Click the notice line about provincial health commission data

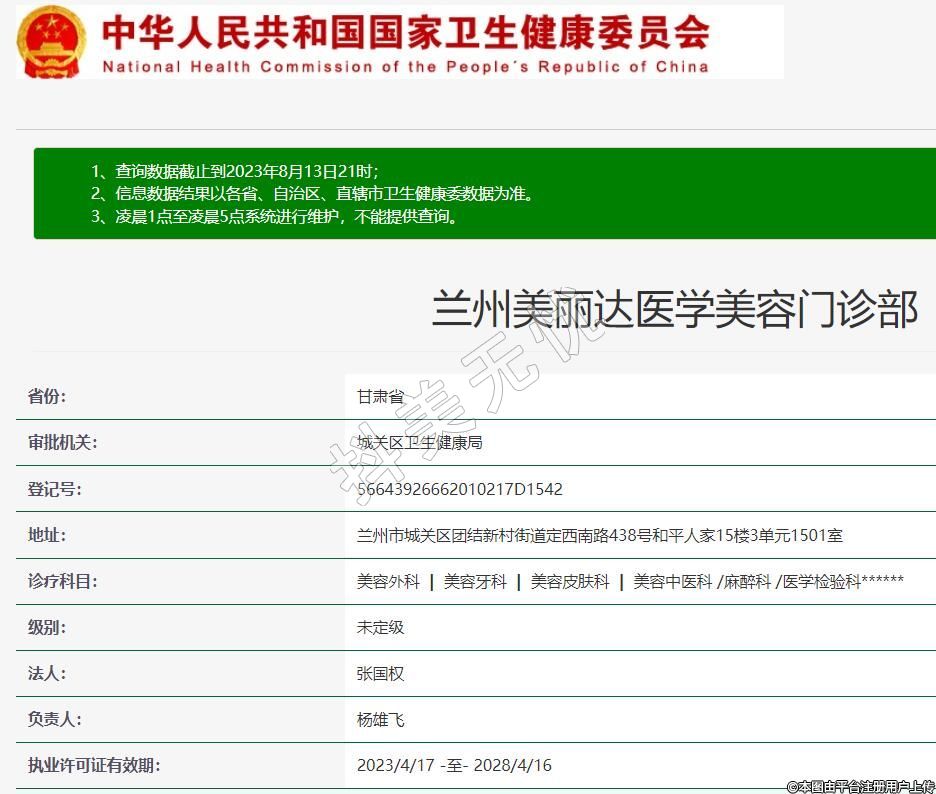click(x=312, y=194)
